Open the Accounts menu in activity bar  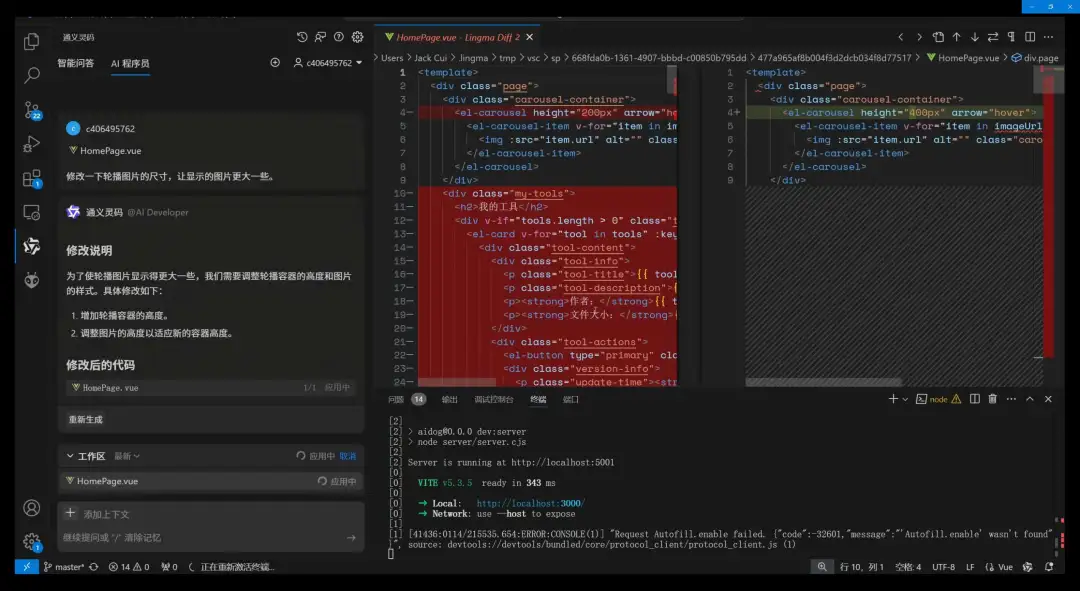(x=31, y=508)
